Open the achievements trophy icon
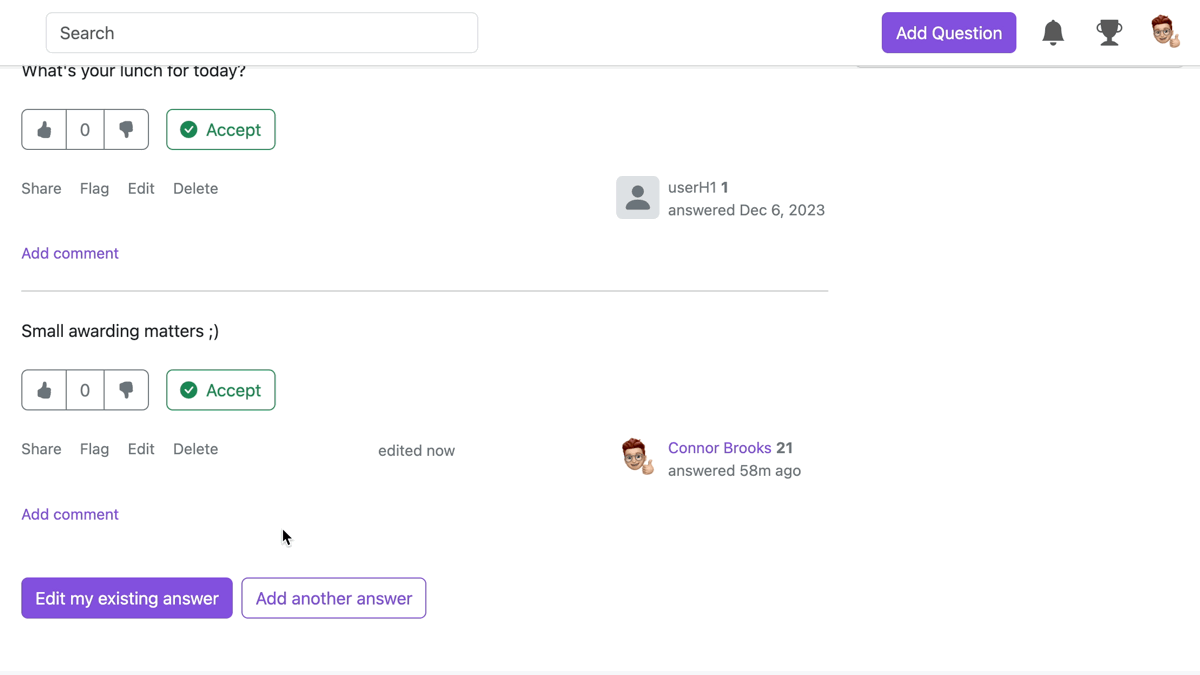This screenshot has height=675, width=1200. pyautogui.click(x=1109, y=33)
